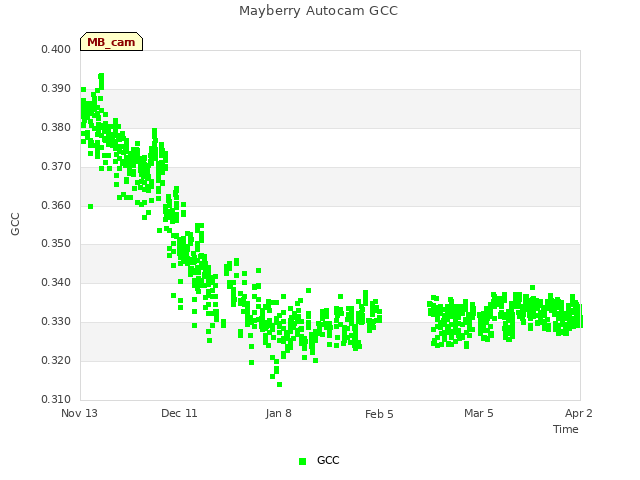Viewport: 640px width, 480px height.
Task: Click the vertical GCC axis title
Action: 16,224
